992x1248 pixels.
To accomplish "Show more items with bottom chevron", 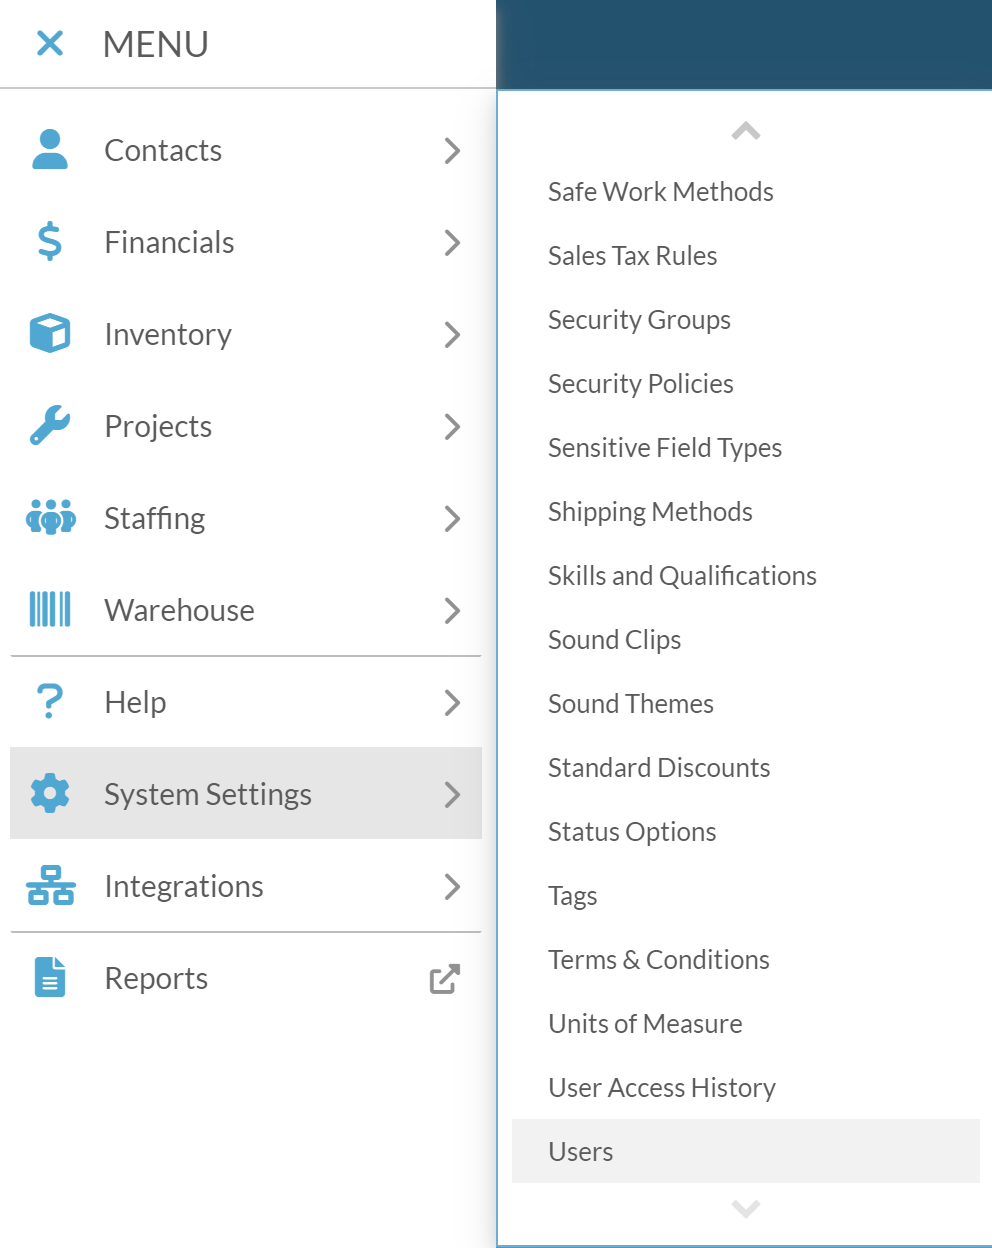I will coord(746,1208).
